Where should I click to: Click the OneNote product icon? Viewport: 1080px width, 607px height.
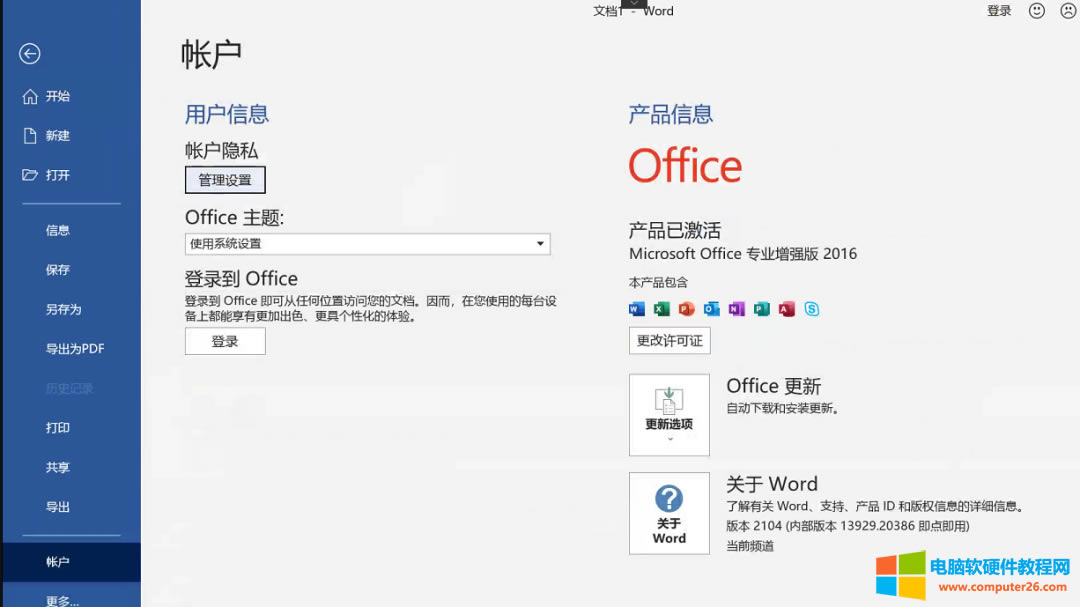(737, 309)
